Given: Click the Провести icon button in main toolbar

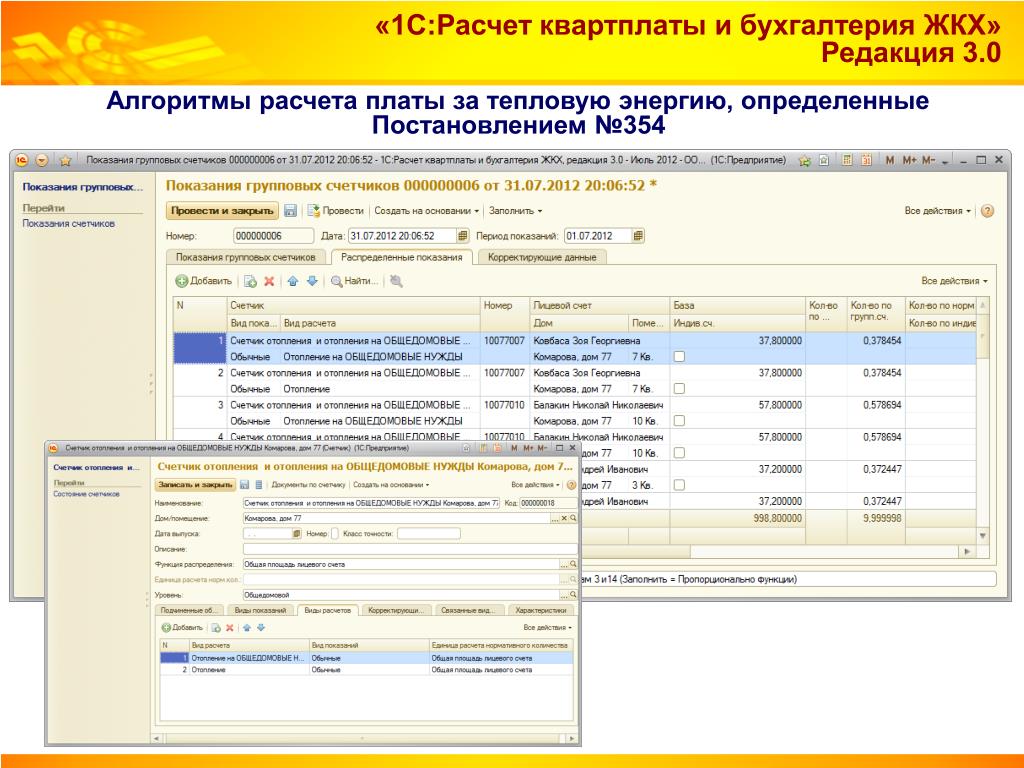Looking at the screenshot, I should click(x=336, y=211).
